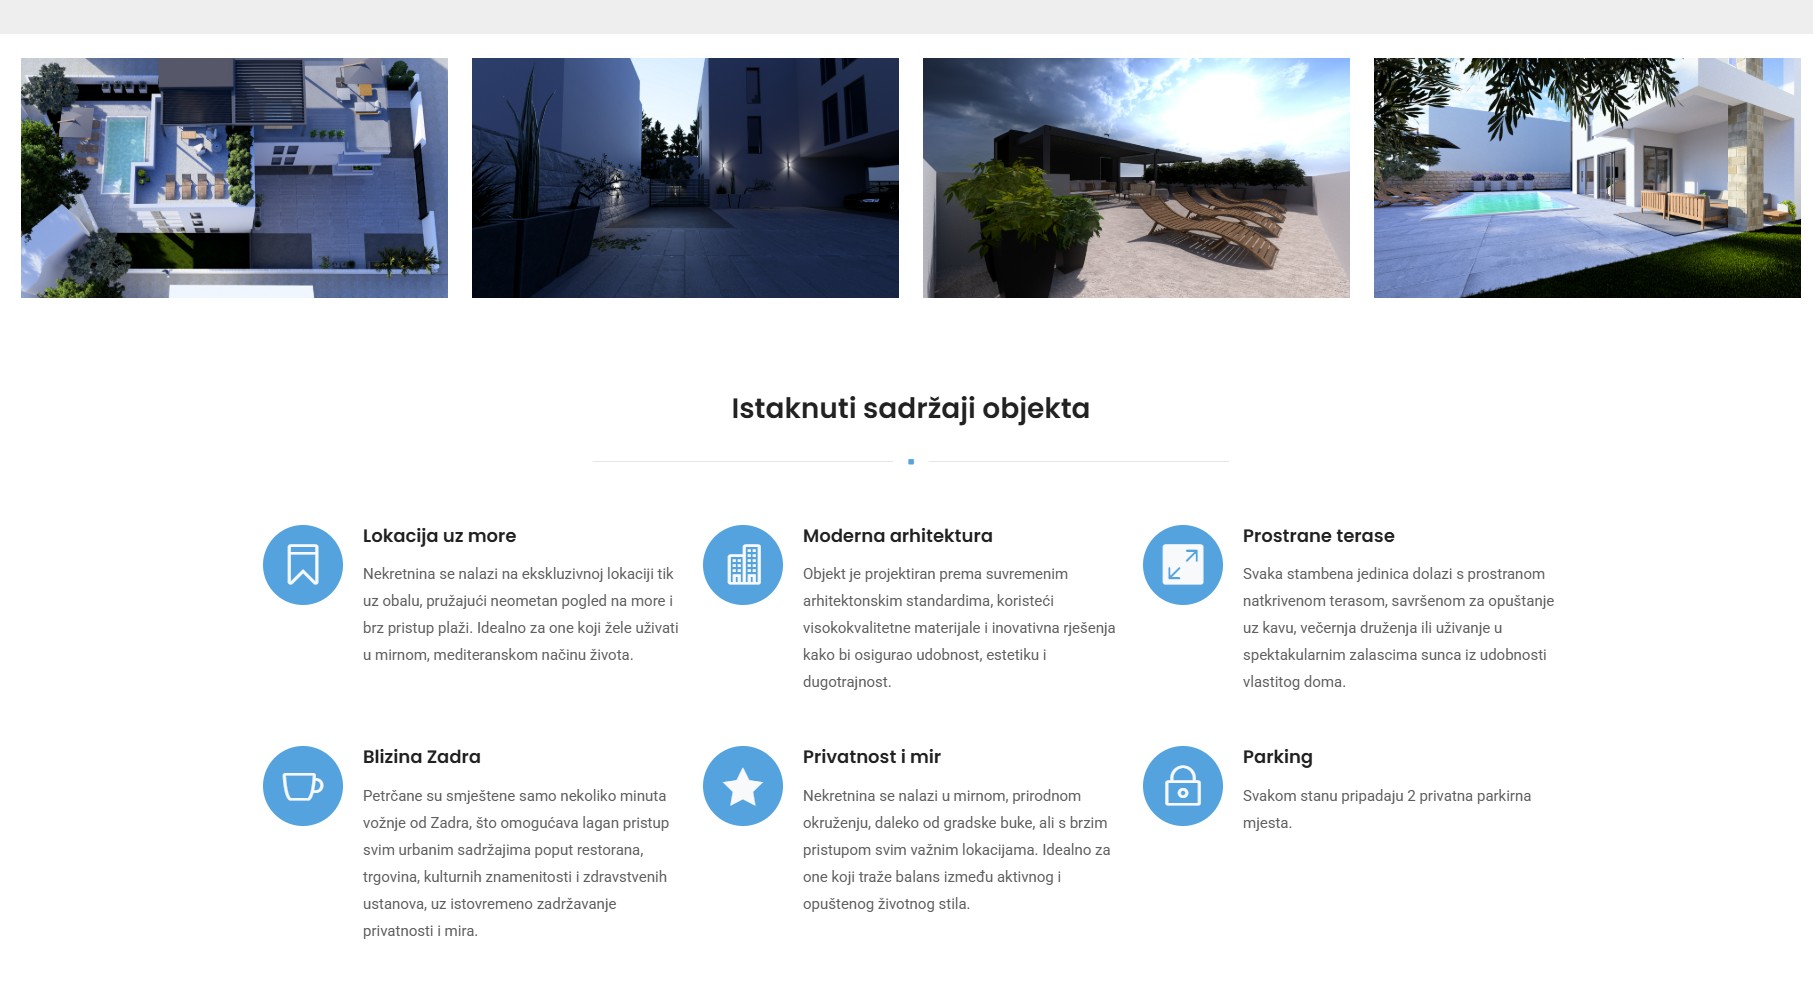The height and width of the screenshot is (999, 1813).
Task: Click the Istaknuti sadržaji objekta title
Action: (x=910, y=408)
